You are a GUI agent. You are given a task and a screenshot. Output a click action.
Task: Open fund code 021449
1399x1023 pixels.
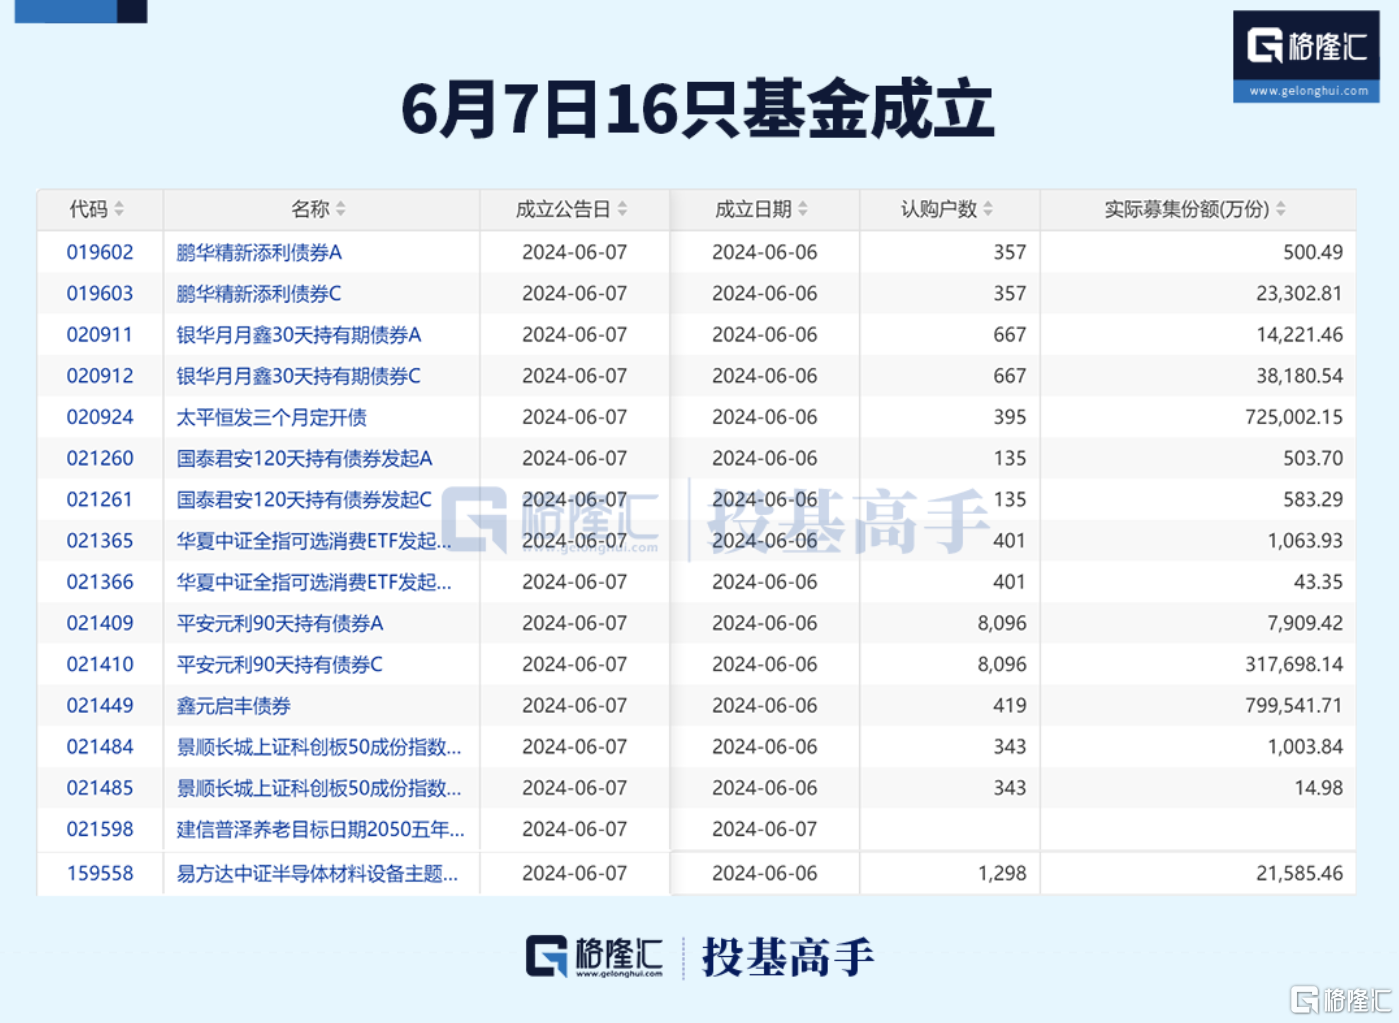(x=100, y=705)
